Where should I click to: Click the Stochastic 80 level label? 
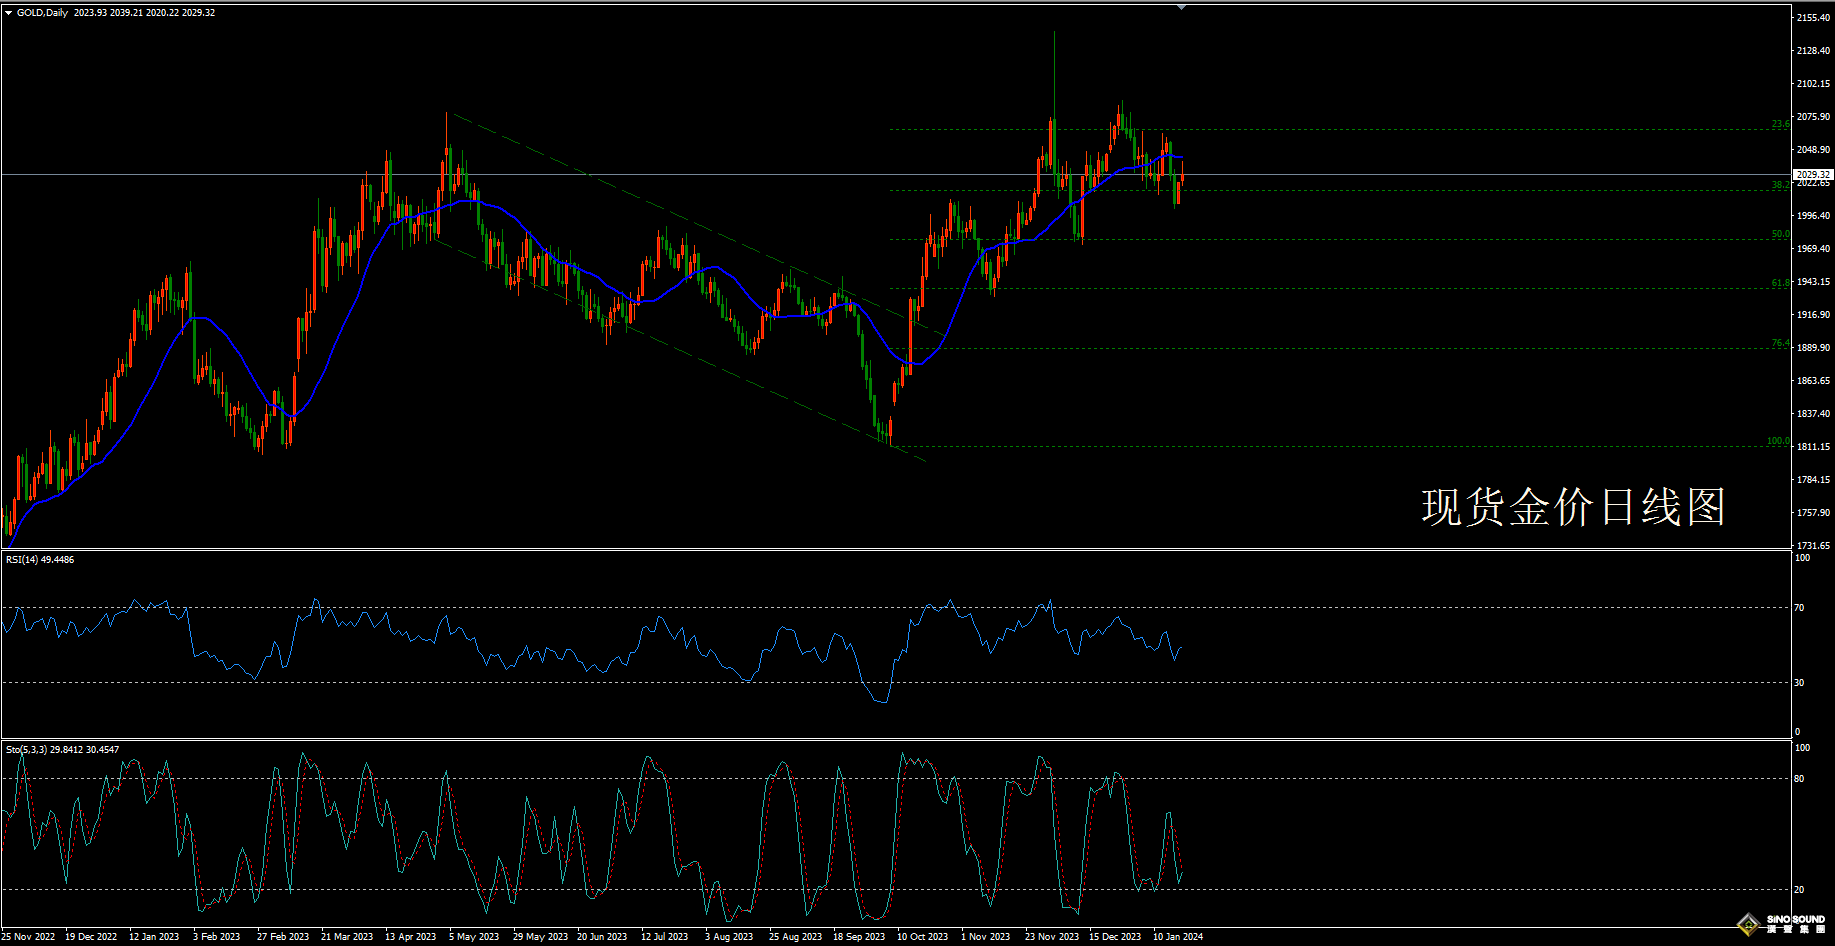point(1799,779)
